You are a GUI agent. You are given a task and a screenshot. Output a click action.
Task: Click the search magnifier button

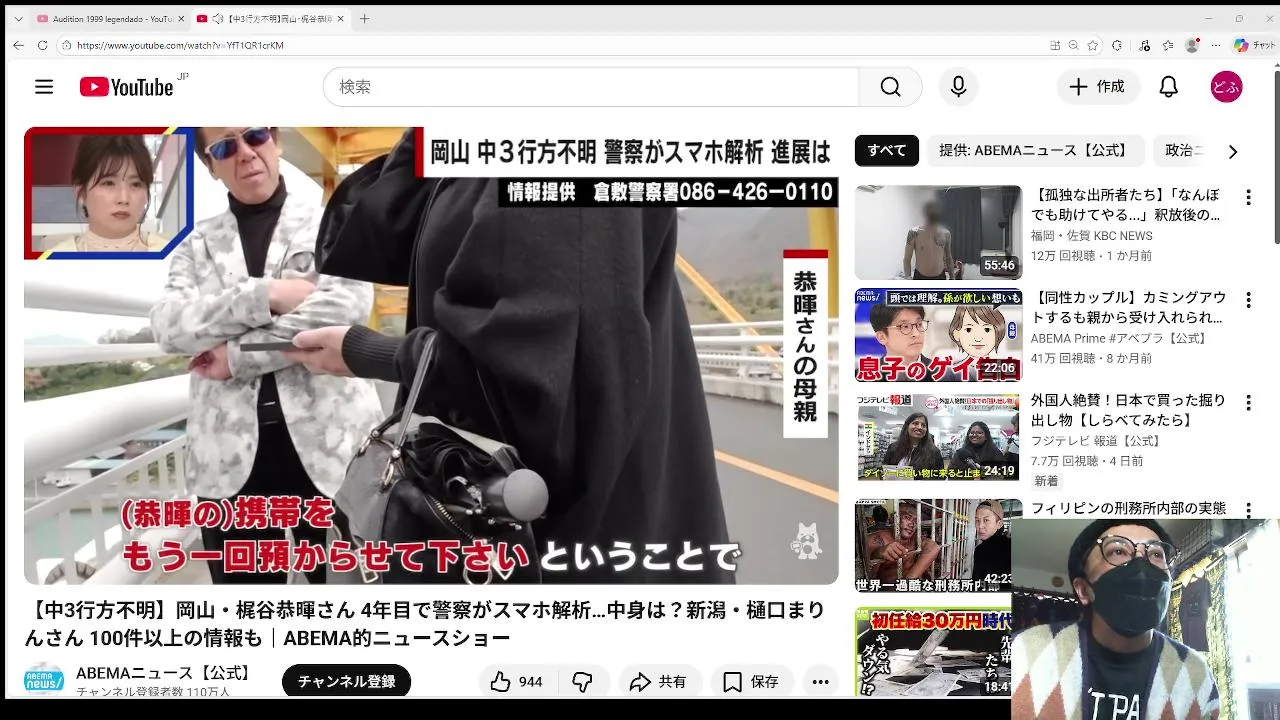pyautogui.click(x=890, y=87)
